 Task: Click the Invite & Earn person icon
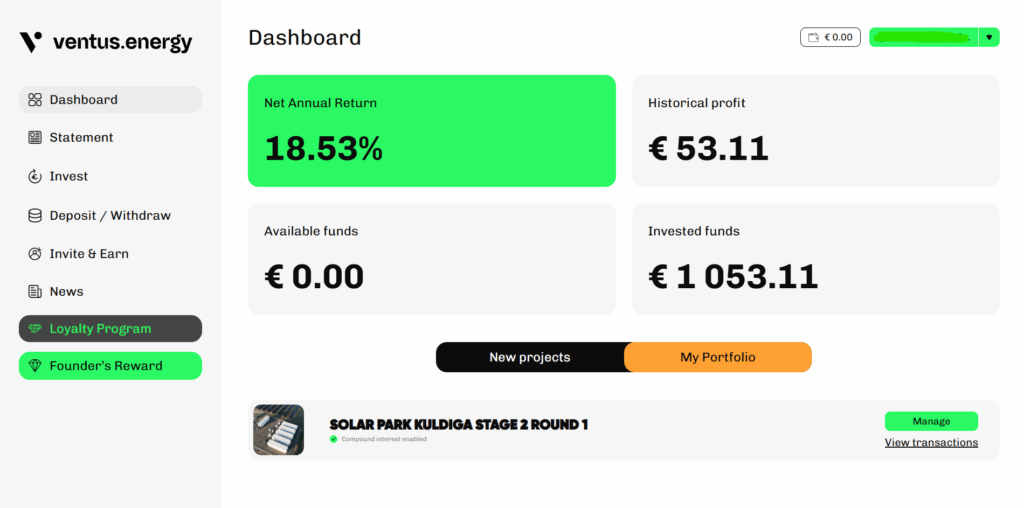click(x=35, y=253)
